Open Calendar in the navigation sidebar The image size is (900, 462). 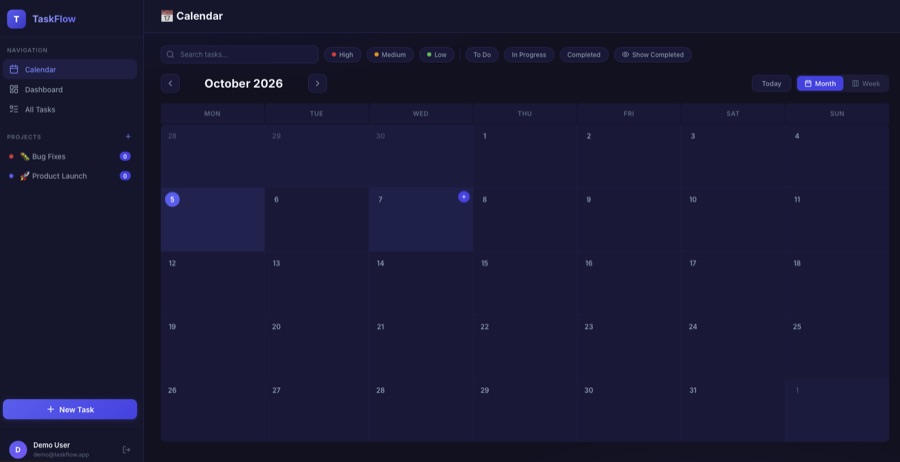tap(70, 69)
